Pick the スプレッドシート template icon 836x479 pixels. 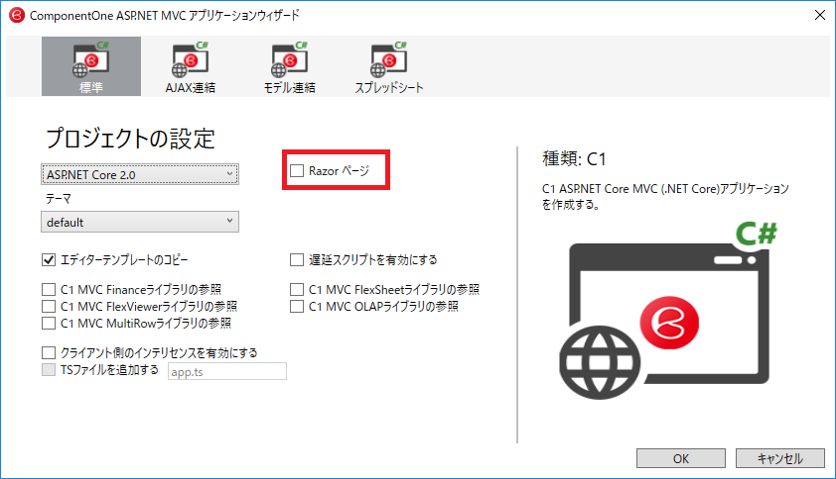click(x=389, y=66)
